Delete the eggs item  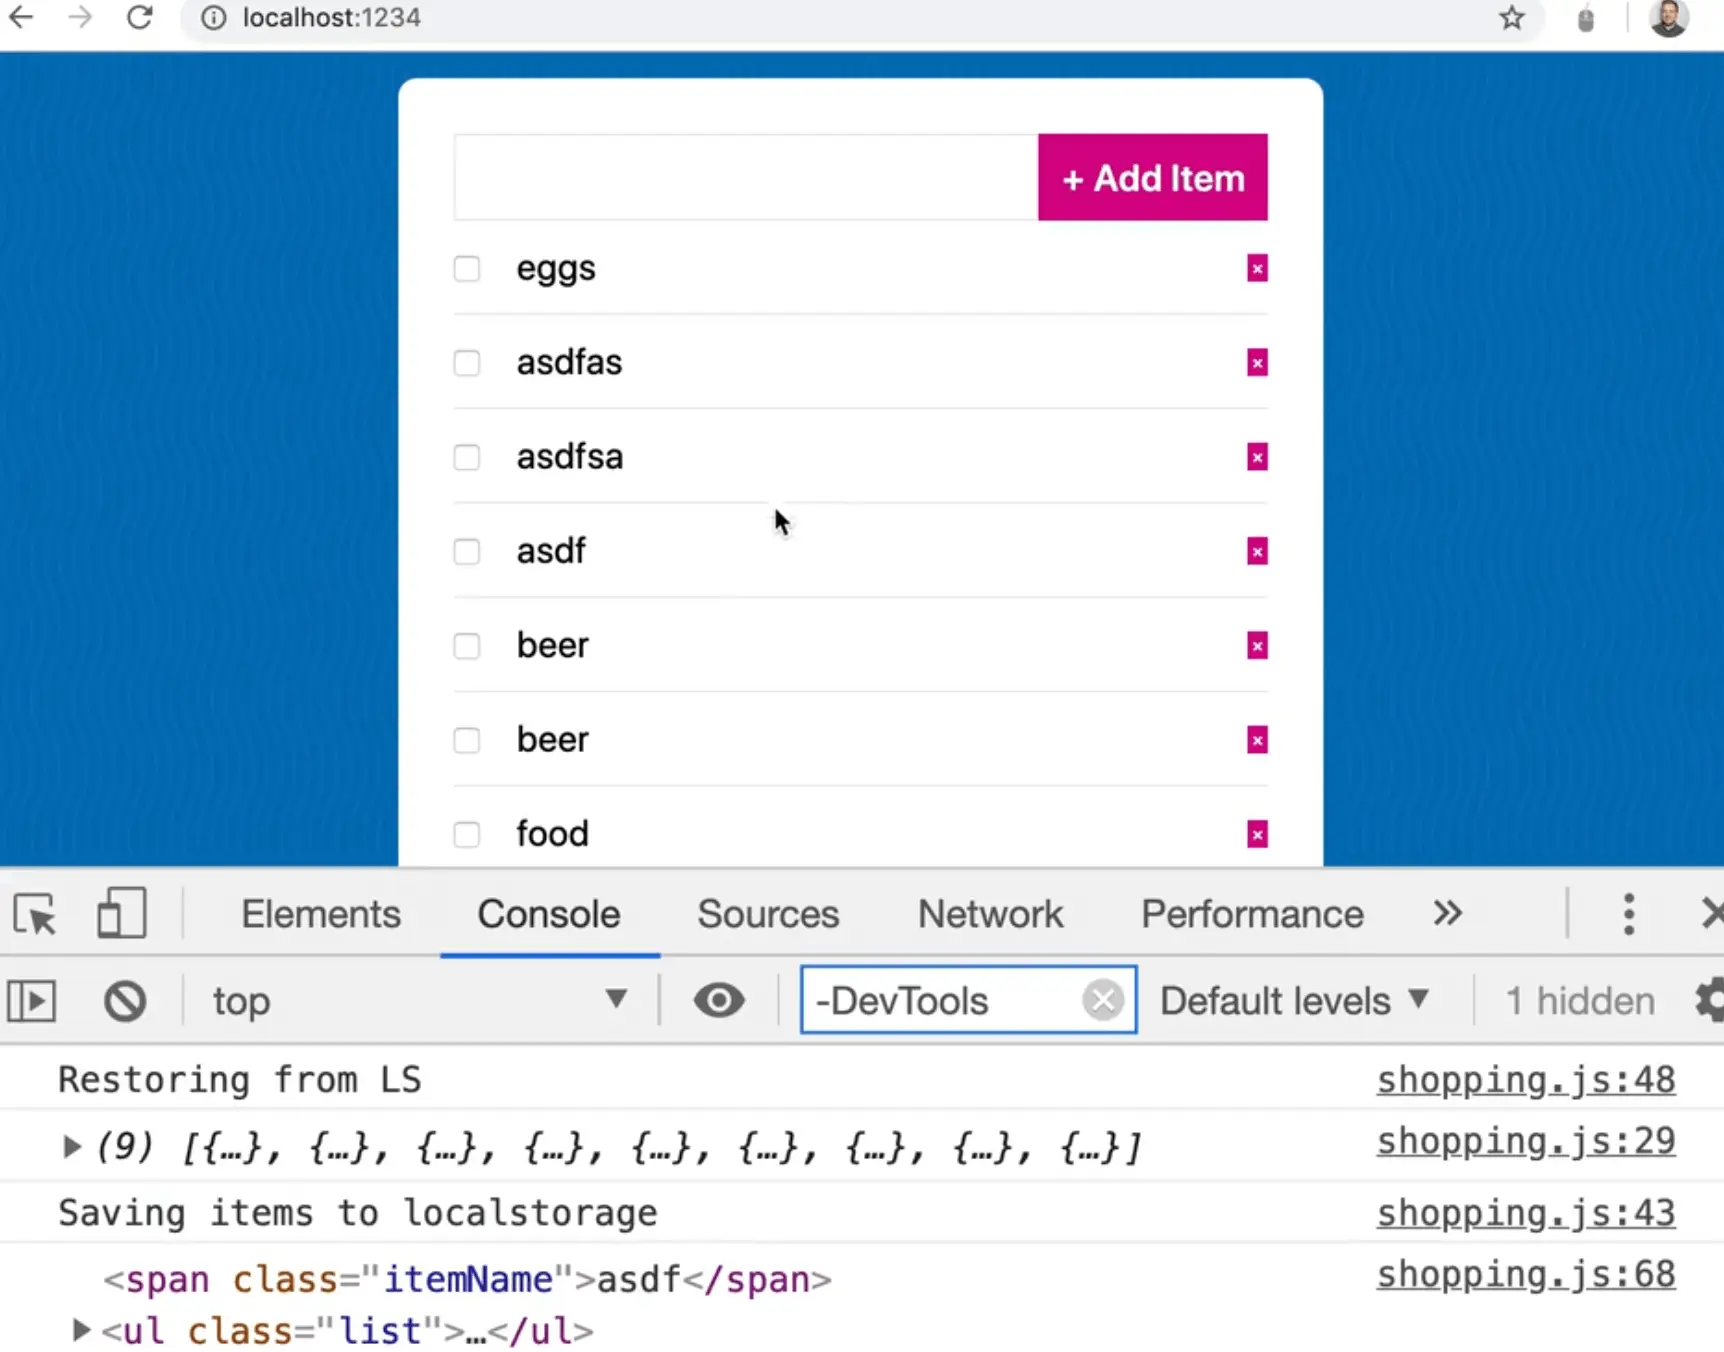pos(1257,269)
